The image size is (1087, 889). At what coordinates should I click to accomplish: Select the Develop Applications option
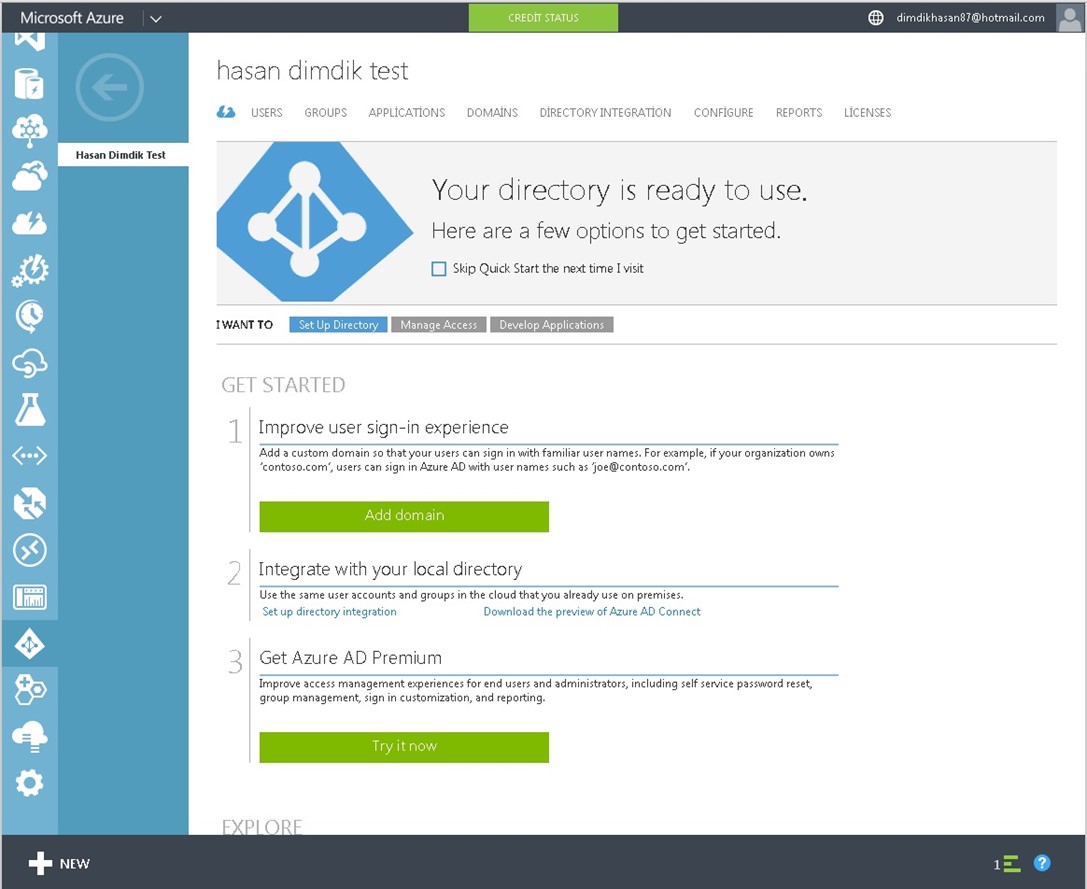(552, 325)
